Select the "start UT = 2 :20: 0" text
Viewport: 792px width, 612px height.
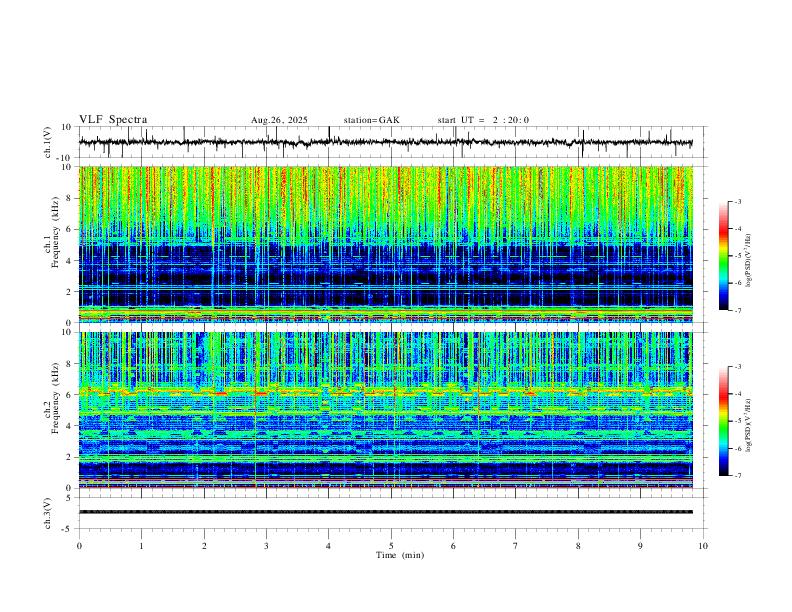point(483,120)
